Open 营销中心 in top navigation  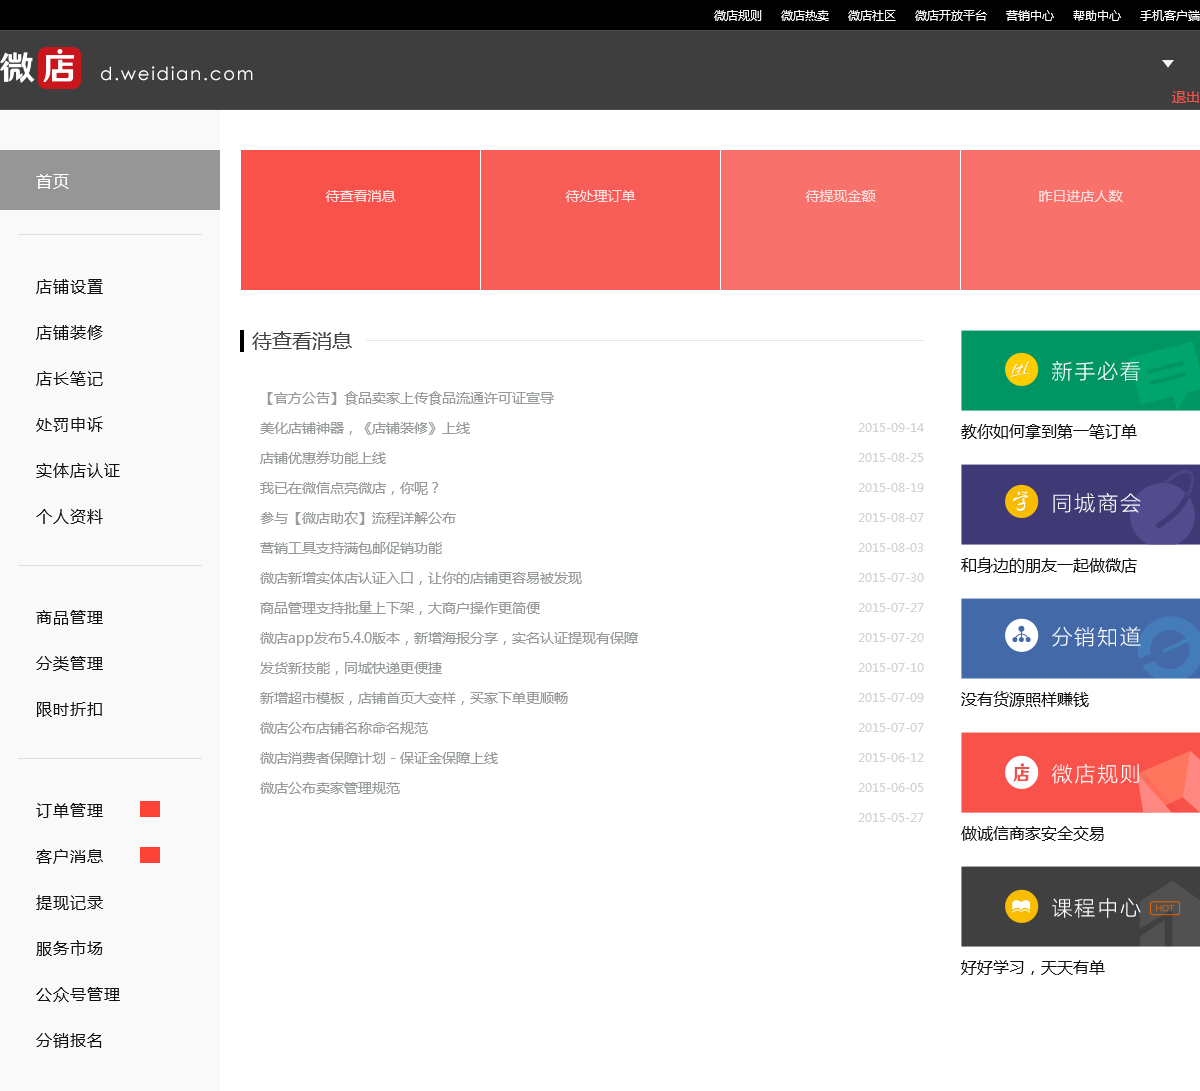1030,15
